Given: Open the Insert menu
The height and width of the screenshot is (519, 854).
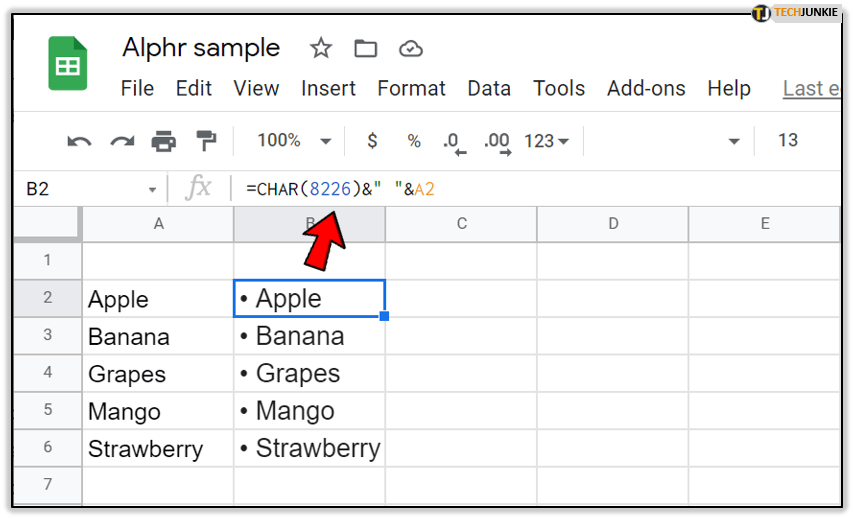Looking at the screenshot, I should tap(328, 88).
